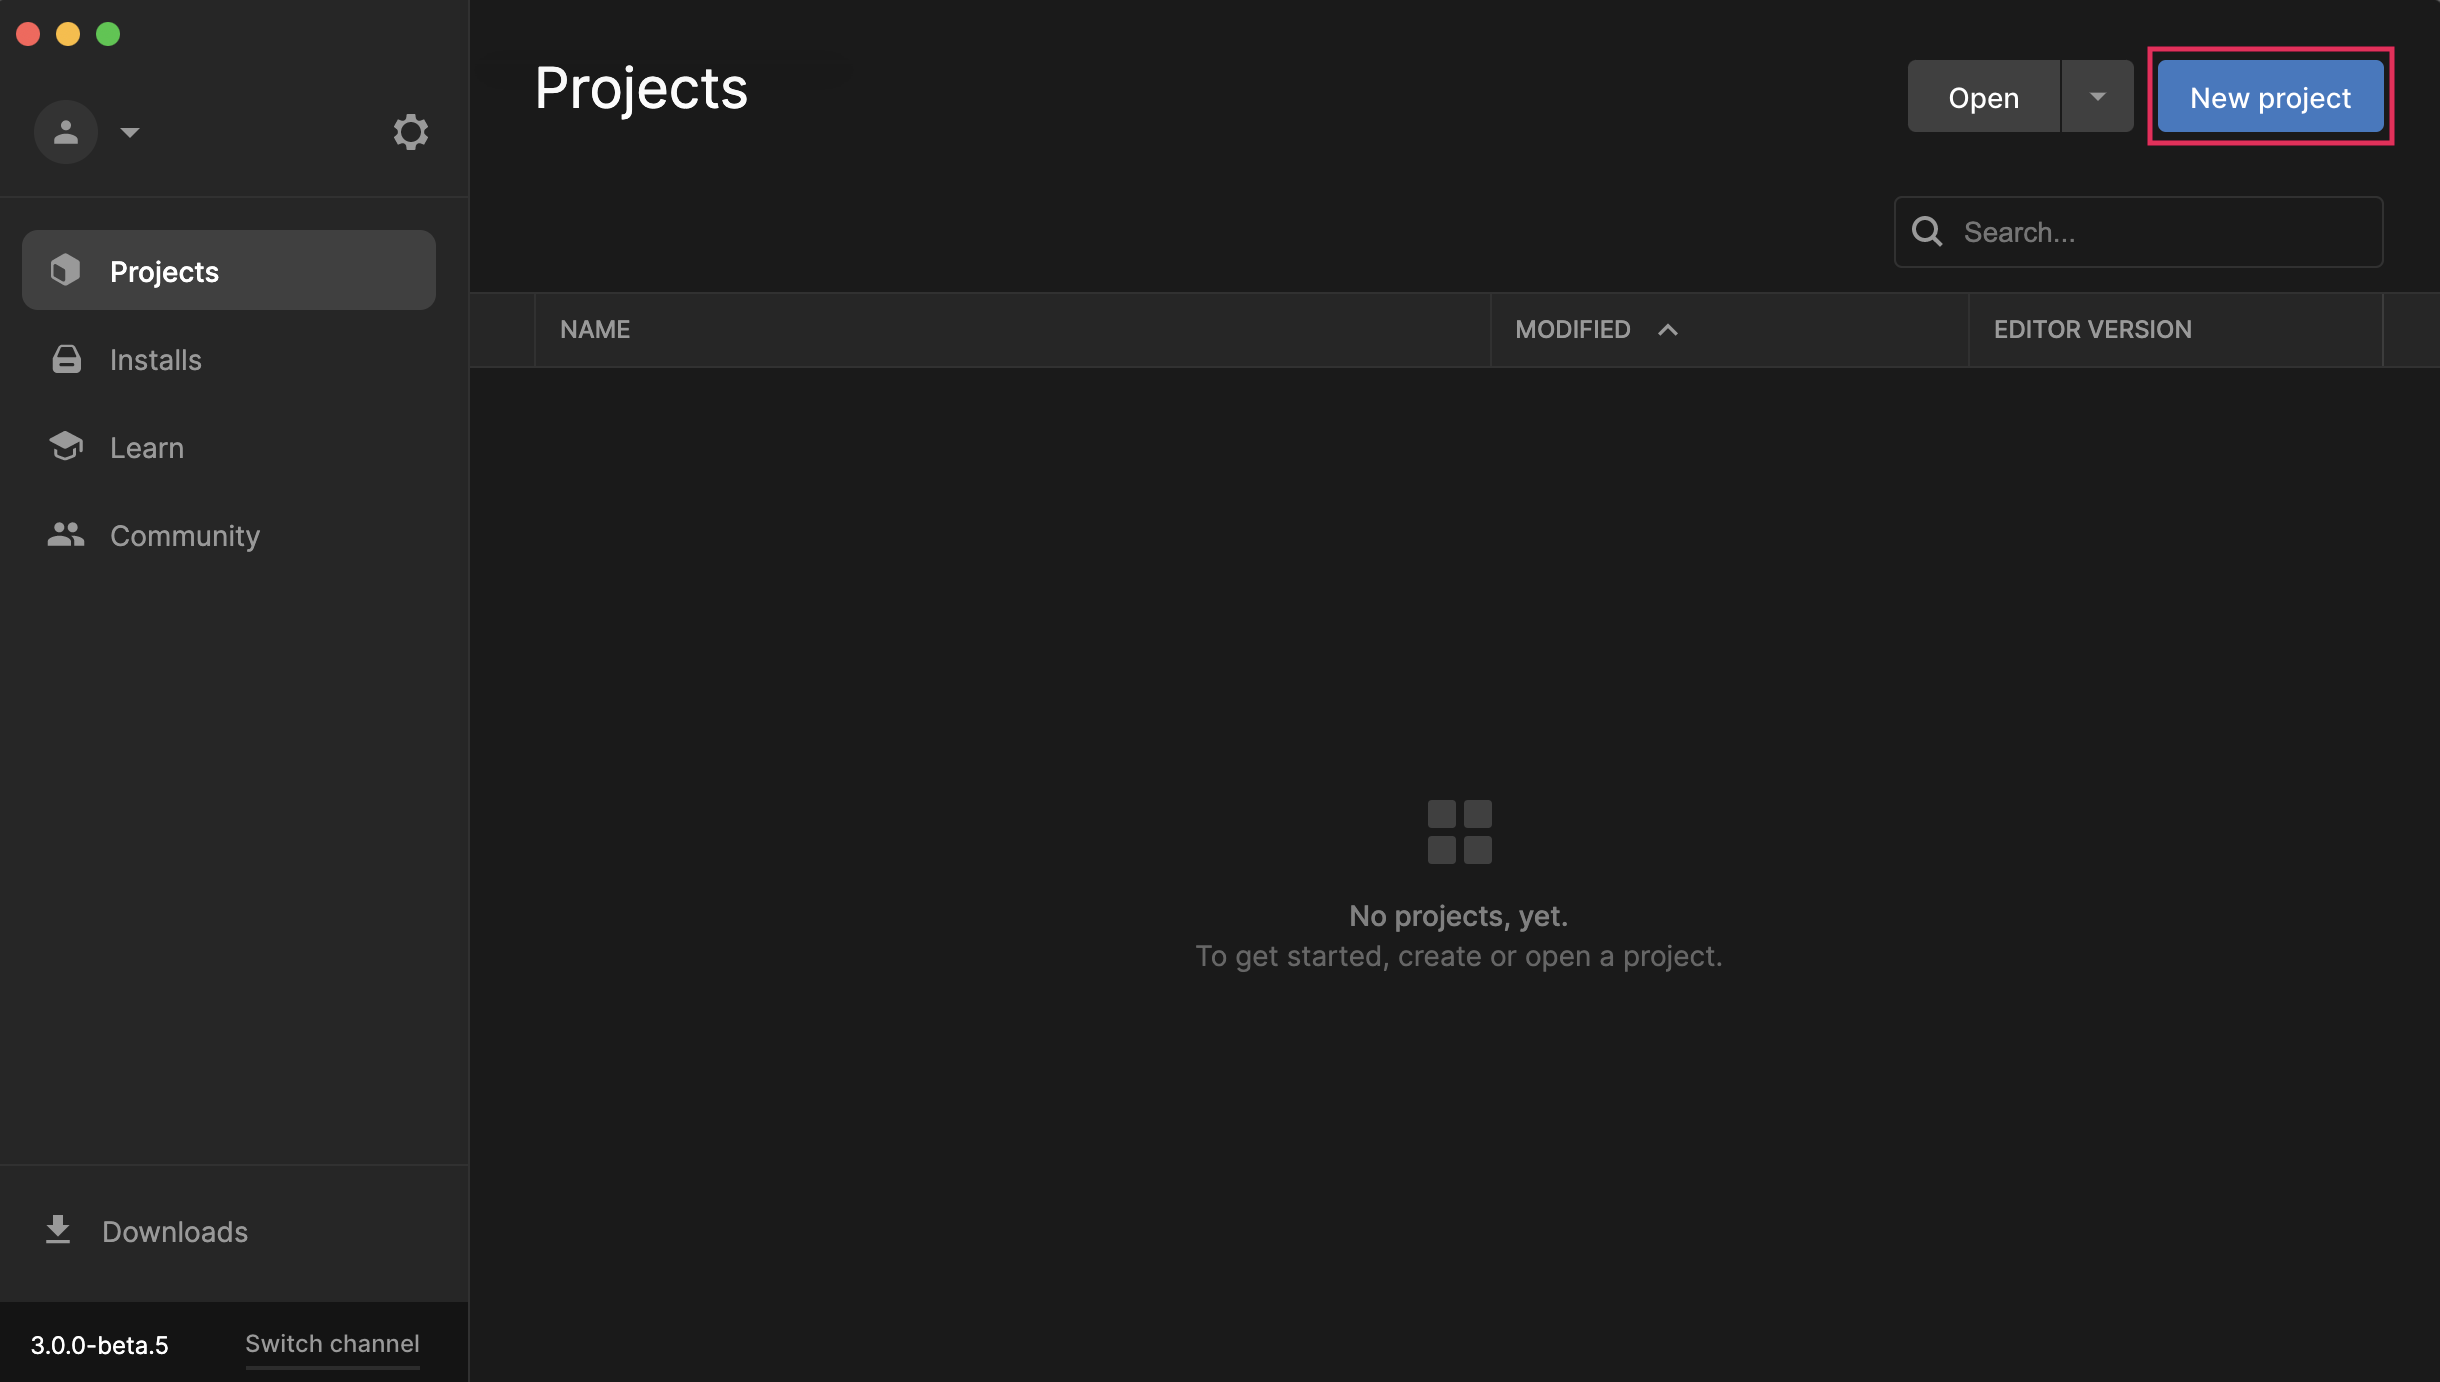Image resolution: width=2440 pixels, height=1382 pixels.
Task: Select the Installs sidebar item
Action: (156, 360)
